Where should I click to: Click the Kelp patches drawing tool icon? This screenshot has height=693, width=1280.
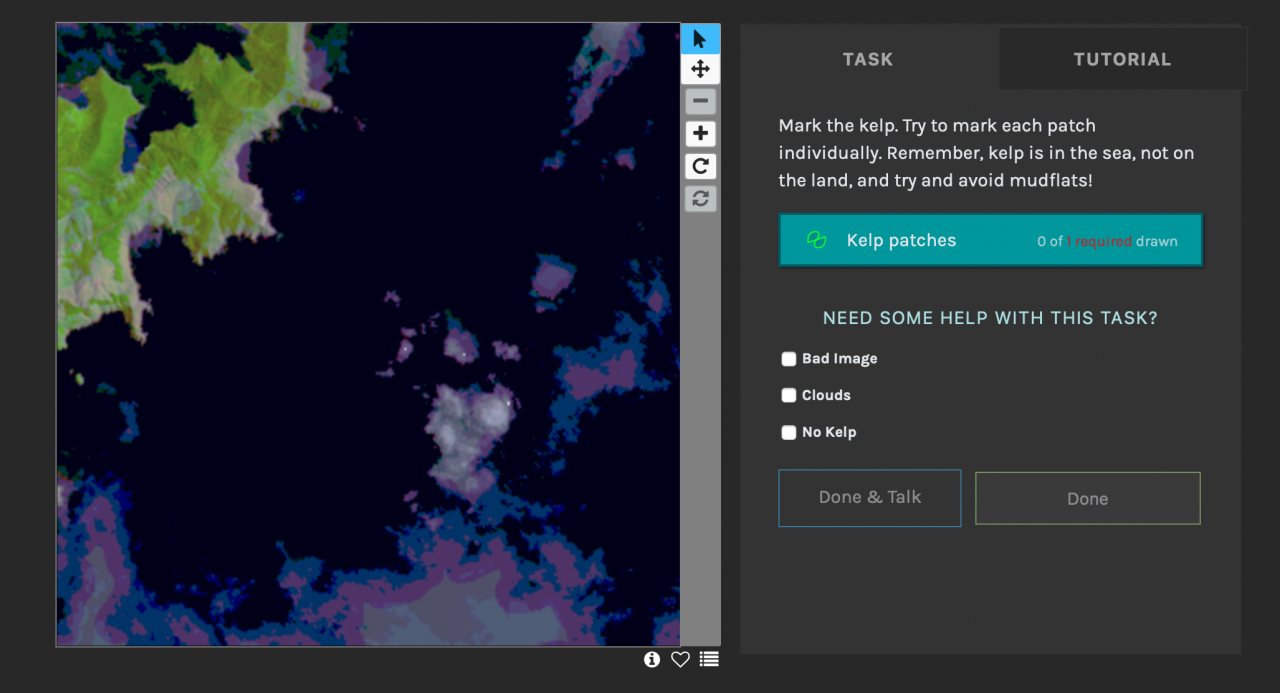tap(816, 240)
